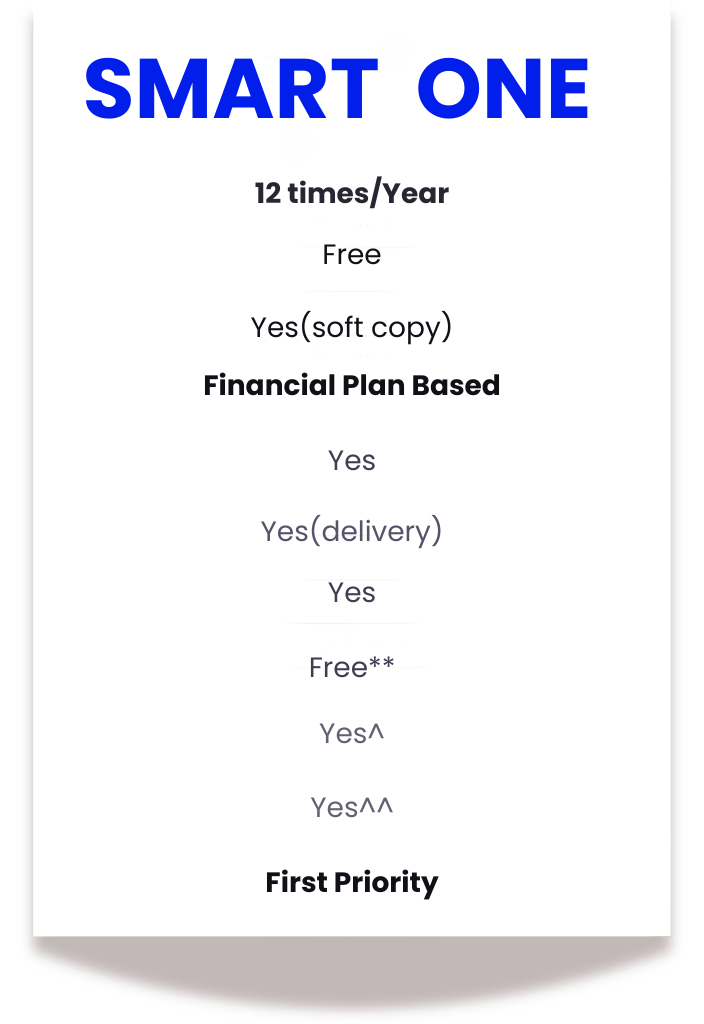Click the plain "Free" value
The width and height of the screenshot is (704, 1024).
(352, 255)
